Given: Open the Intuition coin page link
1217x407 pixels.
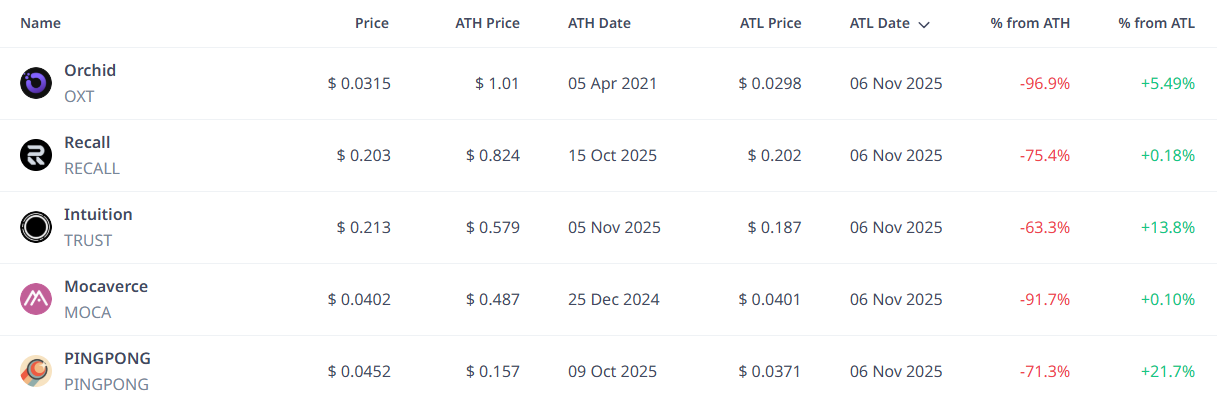Looking at the screenshot, I should pos(98,215).
